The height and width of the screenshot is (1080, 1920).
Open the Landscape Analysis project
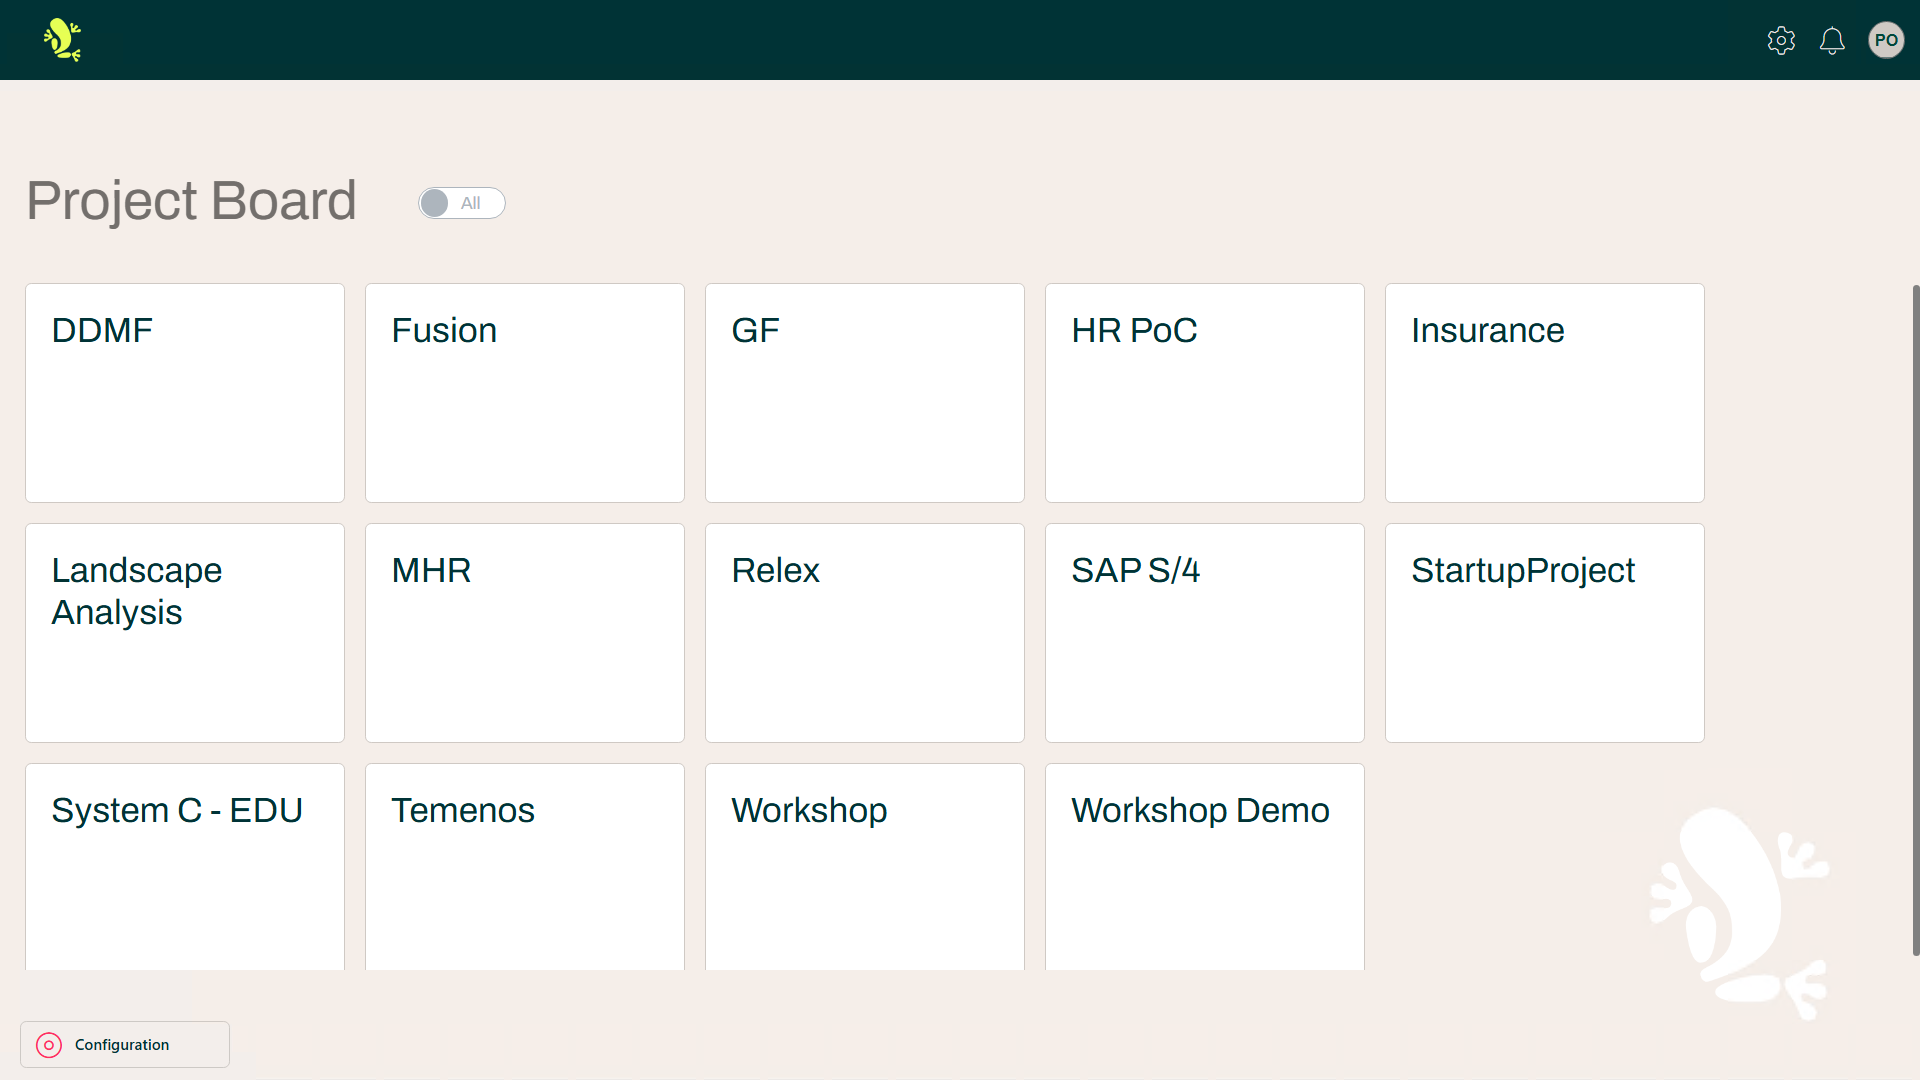pyautogui.click(x=184, y=632)
